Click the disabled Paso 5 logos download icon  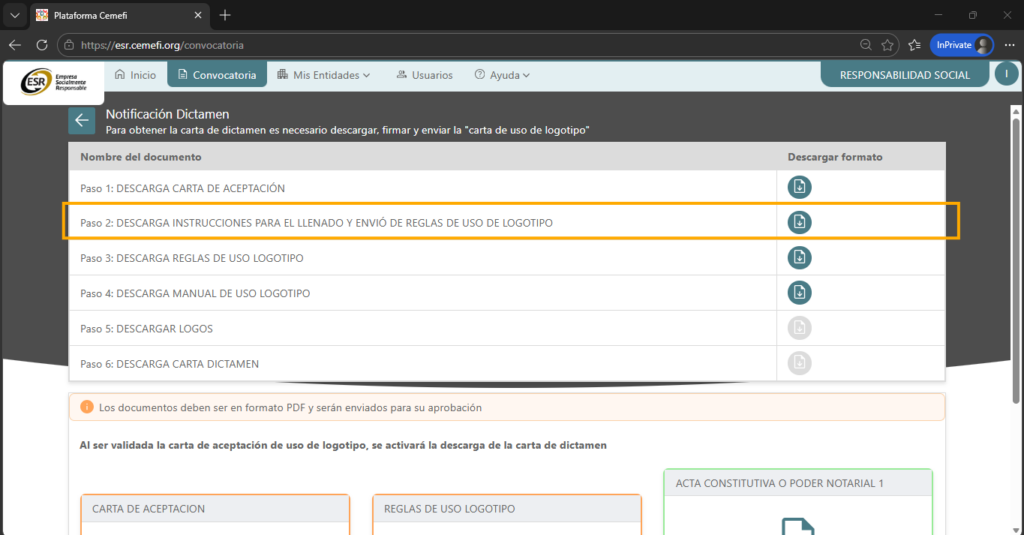(799, 328)
